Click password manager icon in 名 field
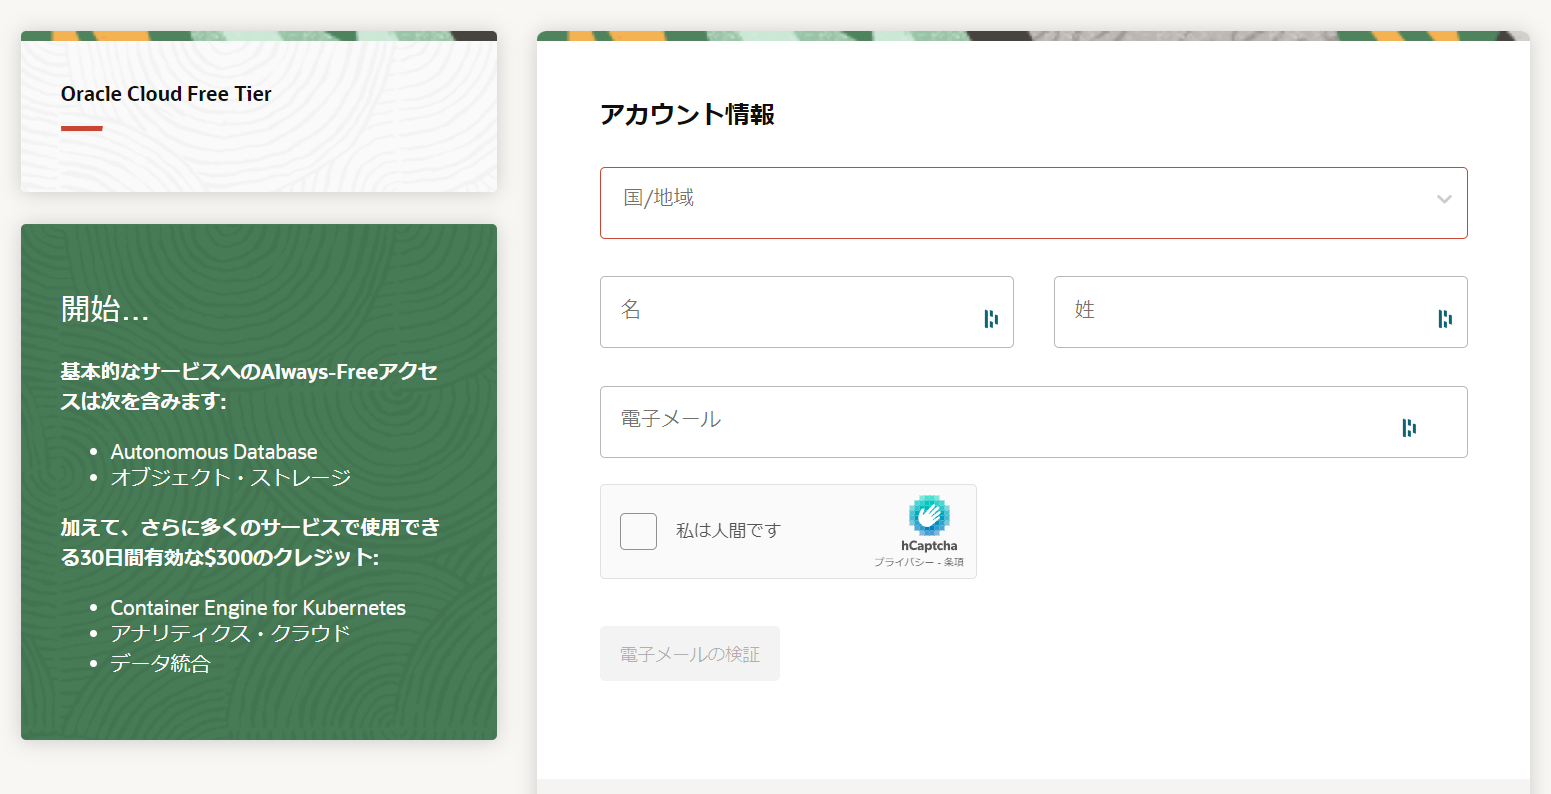 pyautogui.click(x=991, y=319)
